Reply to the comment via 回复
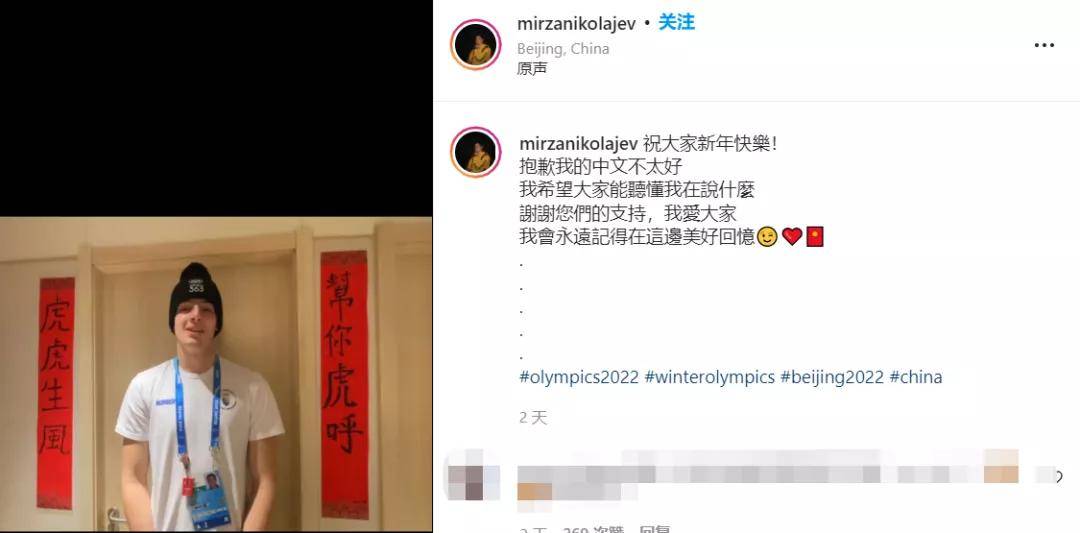1080x533 pixels. 655,530
